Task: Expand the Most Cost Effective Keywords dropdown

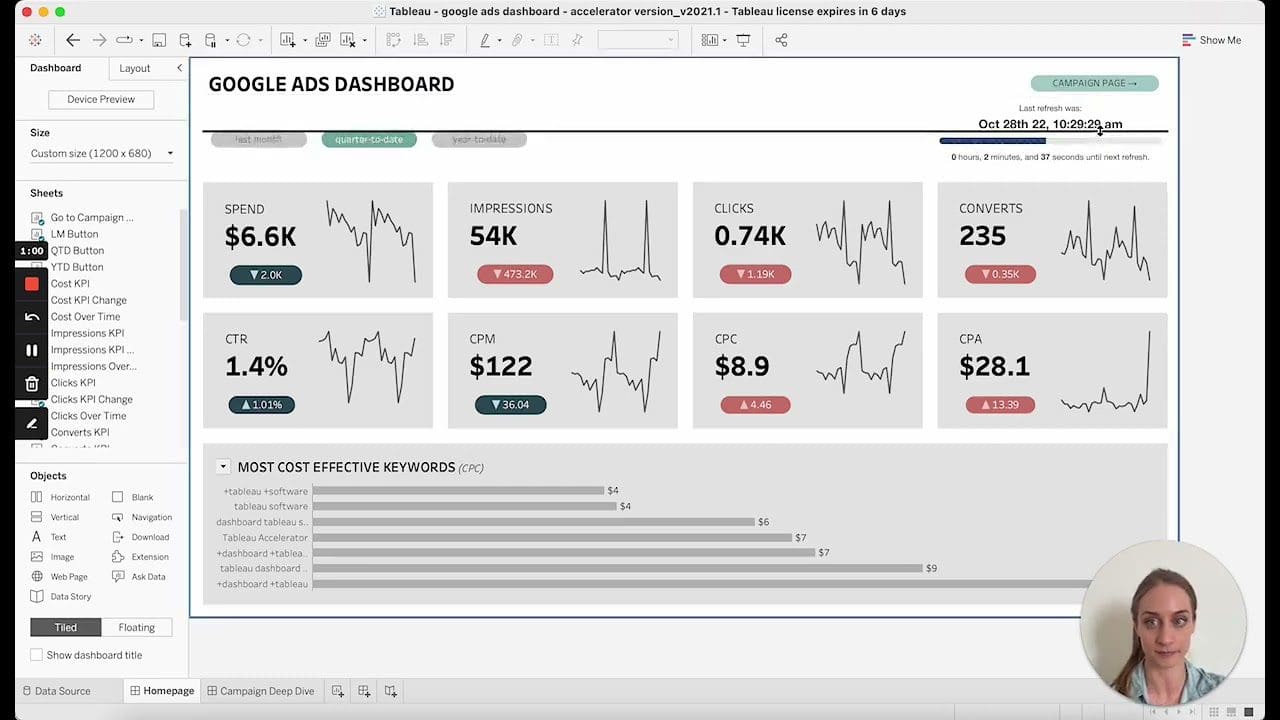Action: click(223, 467)
